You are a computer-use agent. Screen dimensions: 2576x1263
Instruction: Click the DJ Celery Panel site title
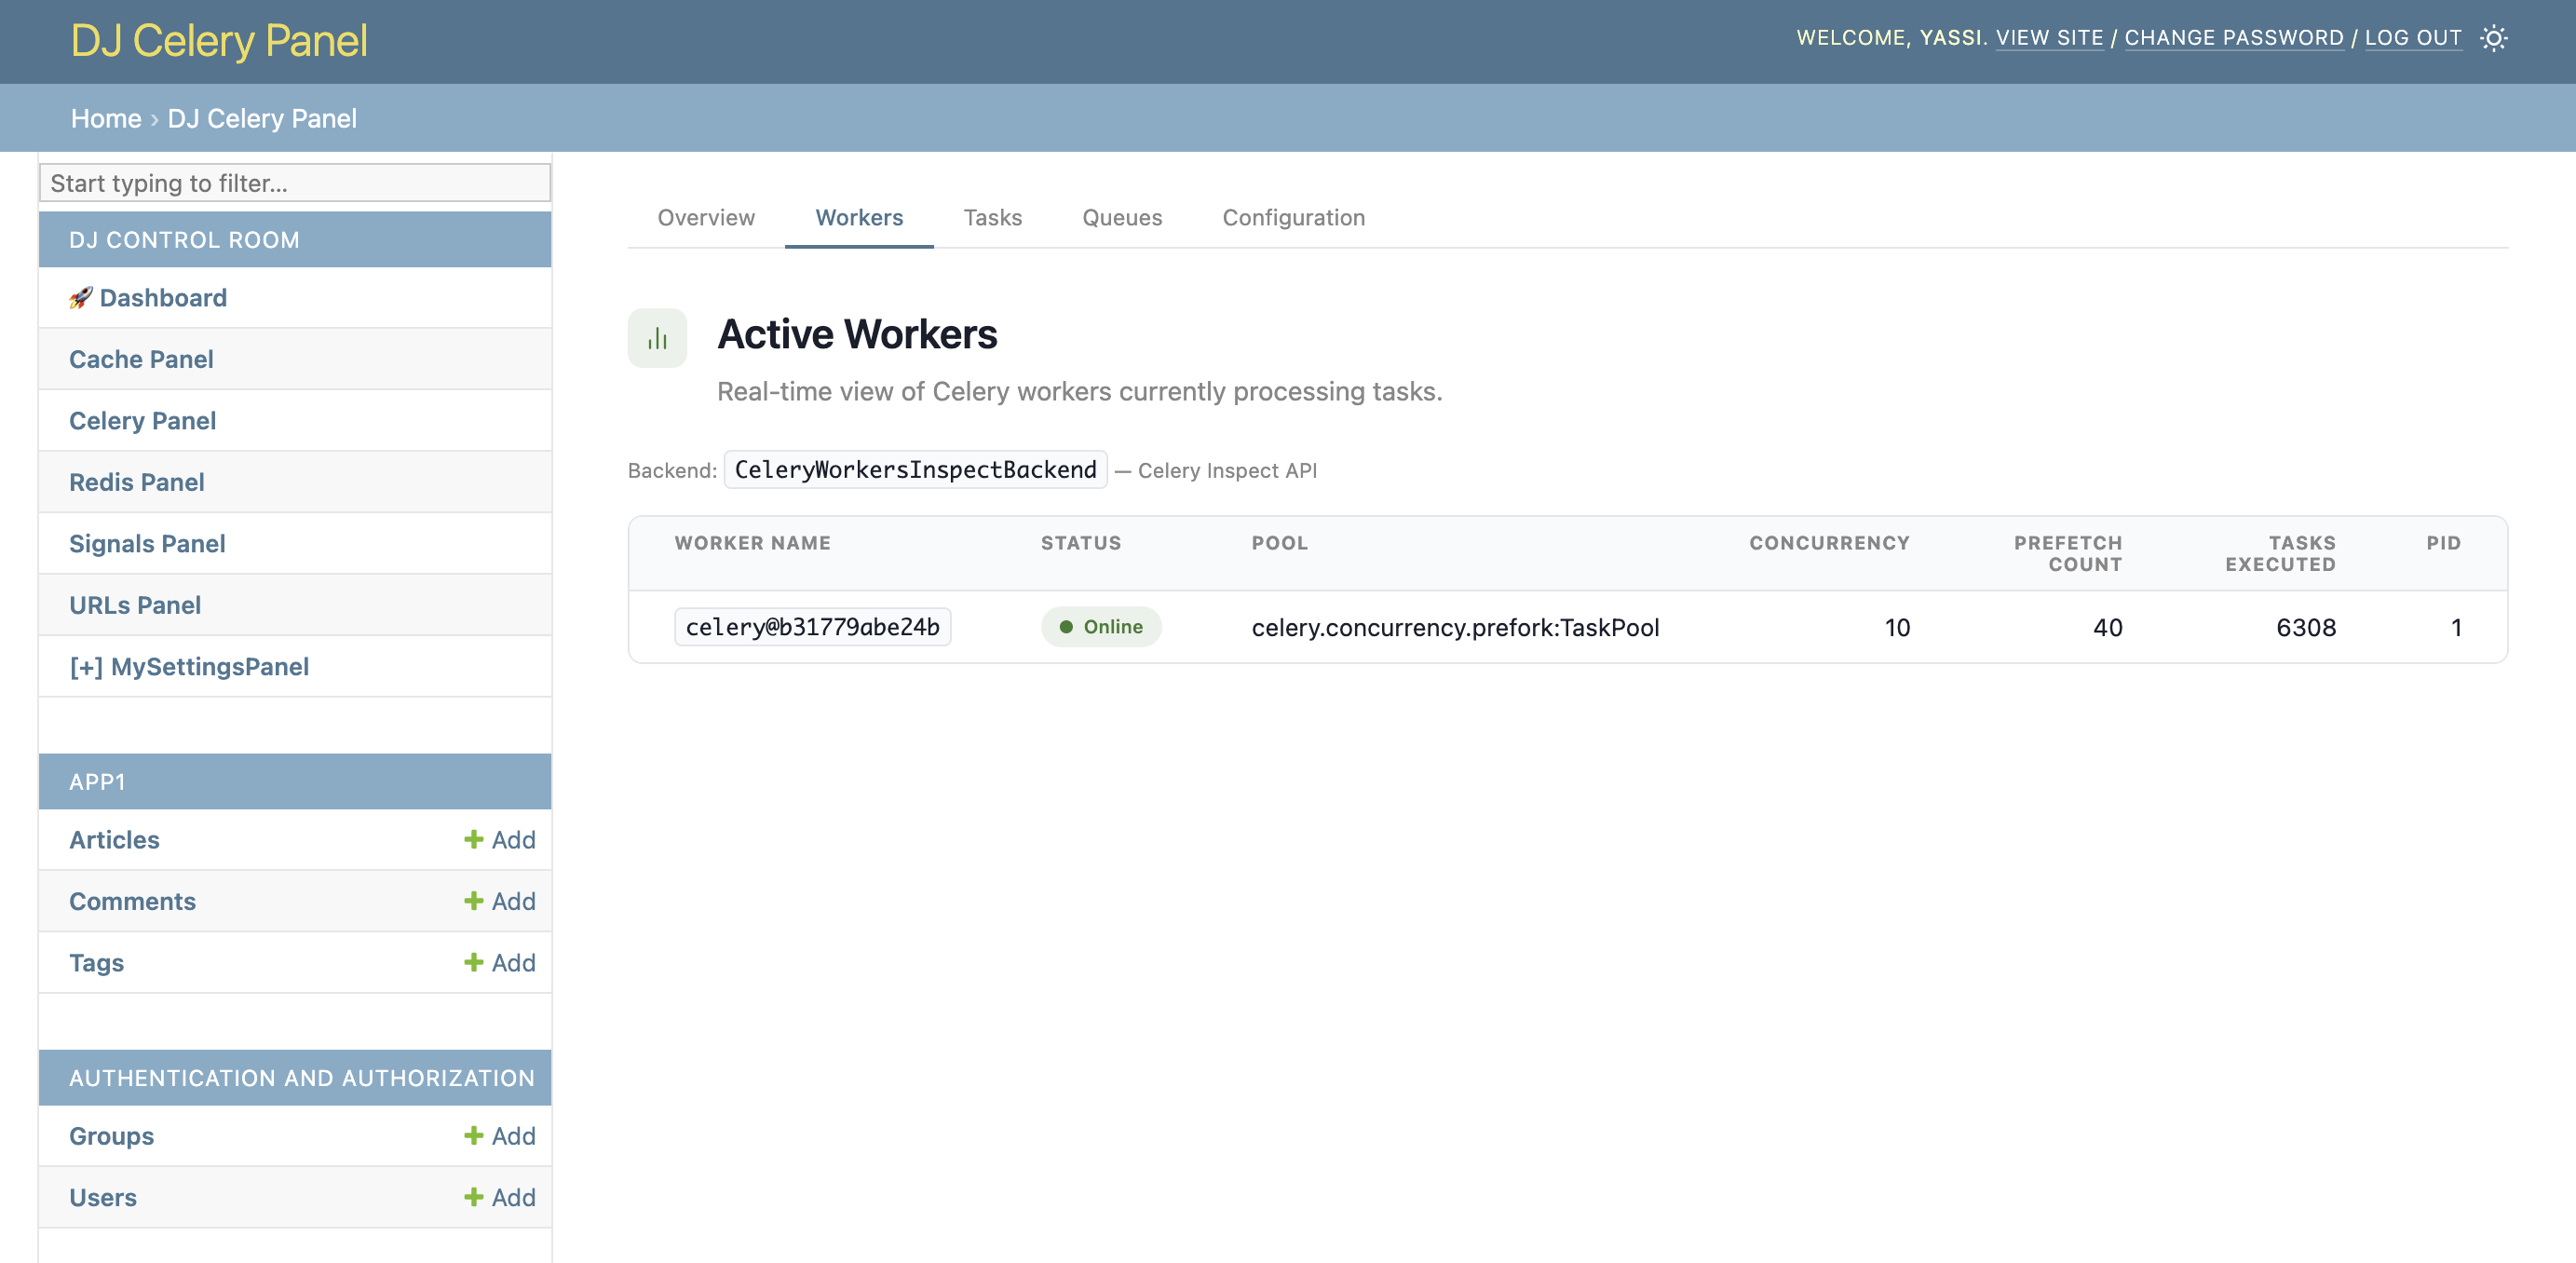tap(219, 41)
